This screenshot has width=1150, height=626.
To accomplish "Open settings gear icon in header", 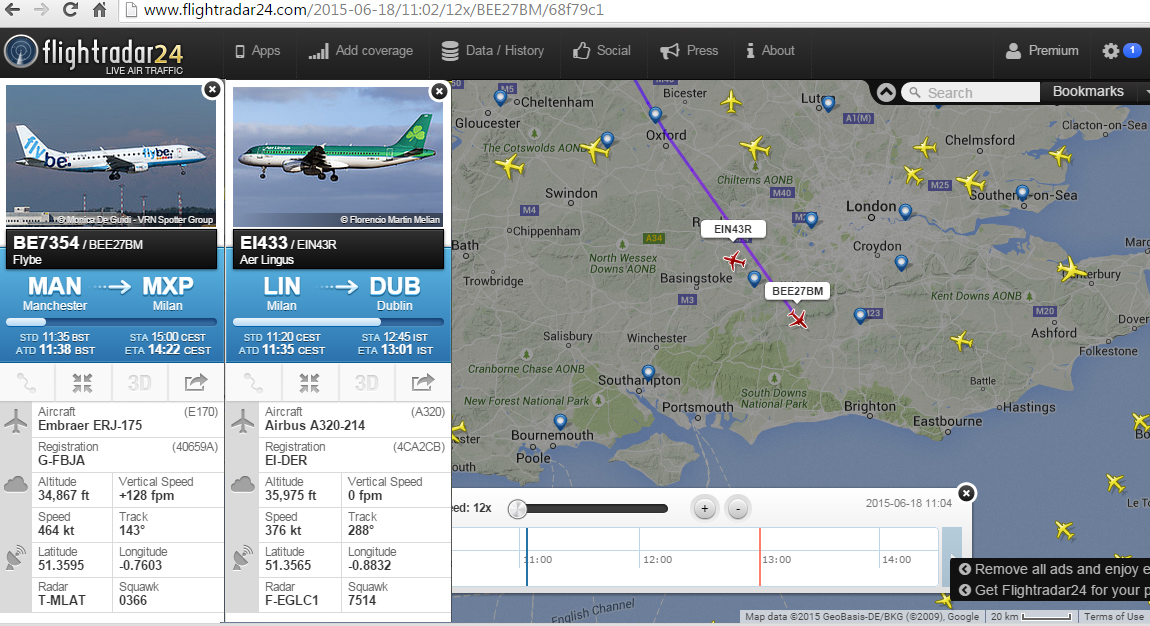I will click(x=1111, y=51).
